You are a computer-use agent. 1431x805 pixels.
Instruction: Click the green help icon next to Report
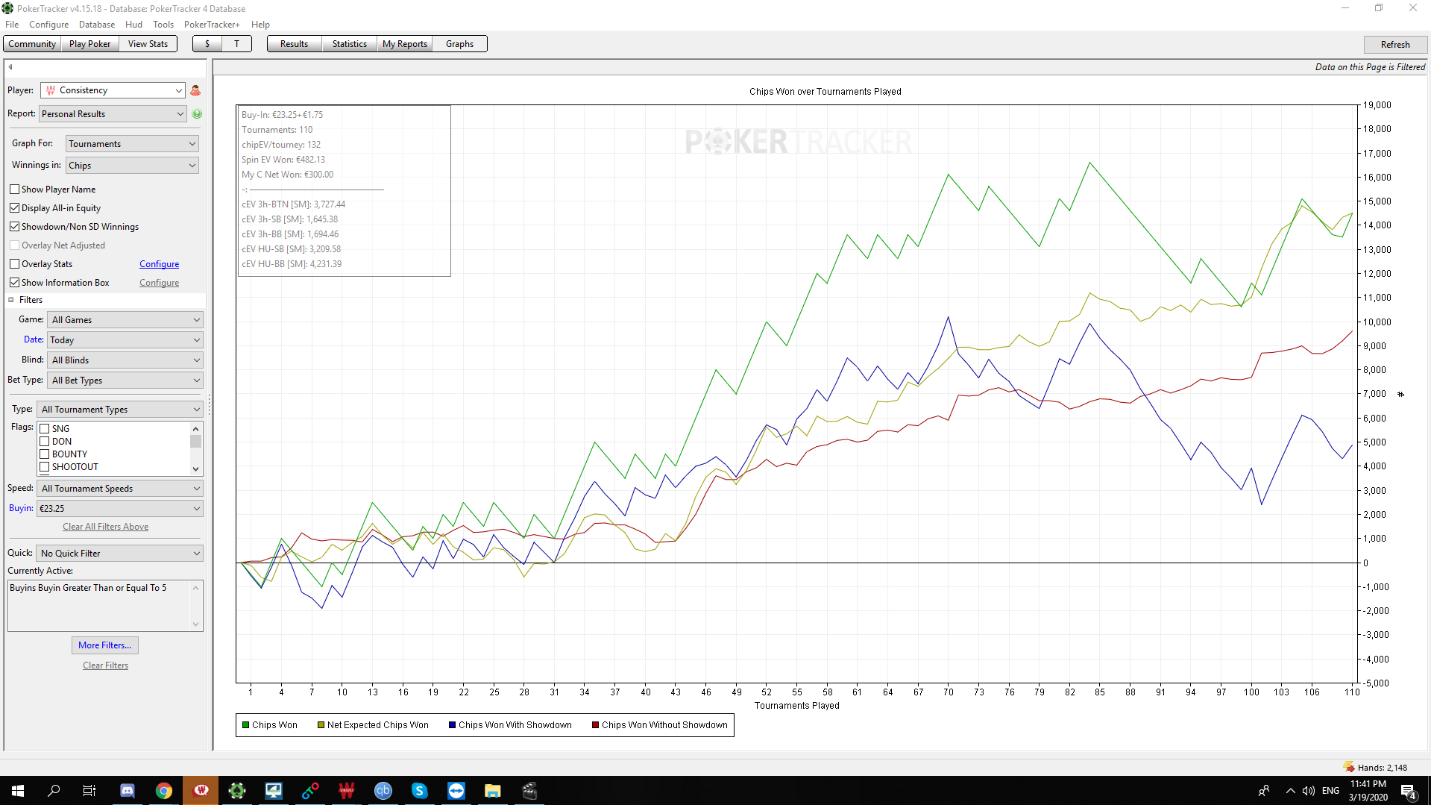196,114
